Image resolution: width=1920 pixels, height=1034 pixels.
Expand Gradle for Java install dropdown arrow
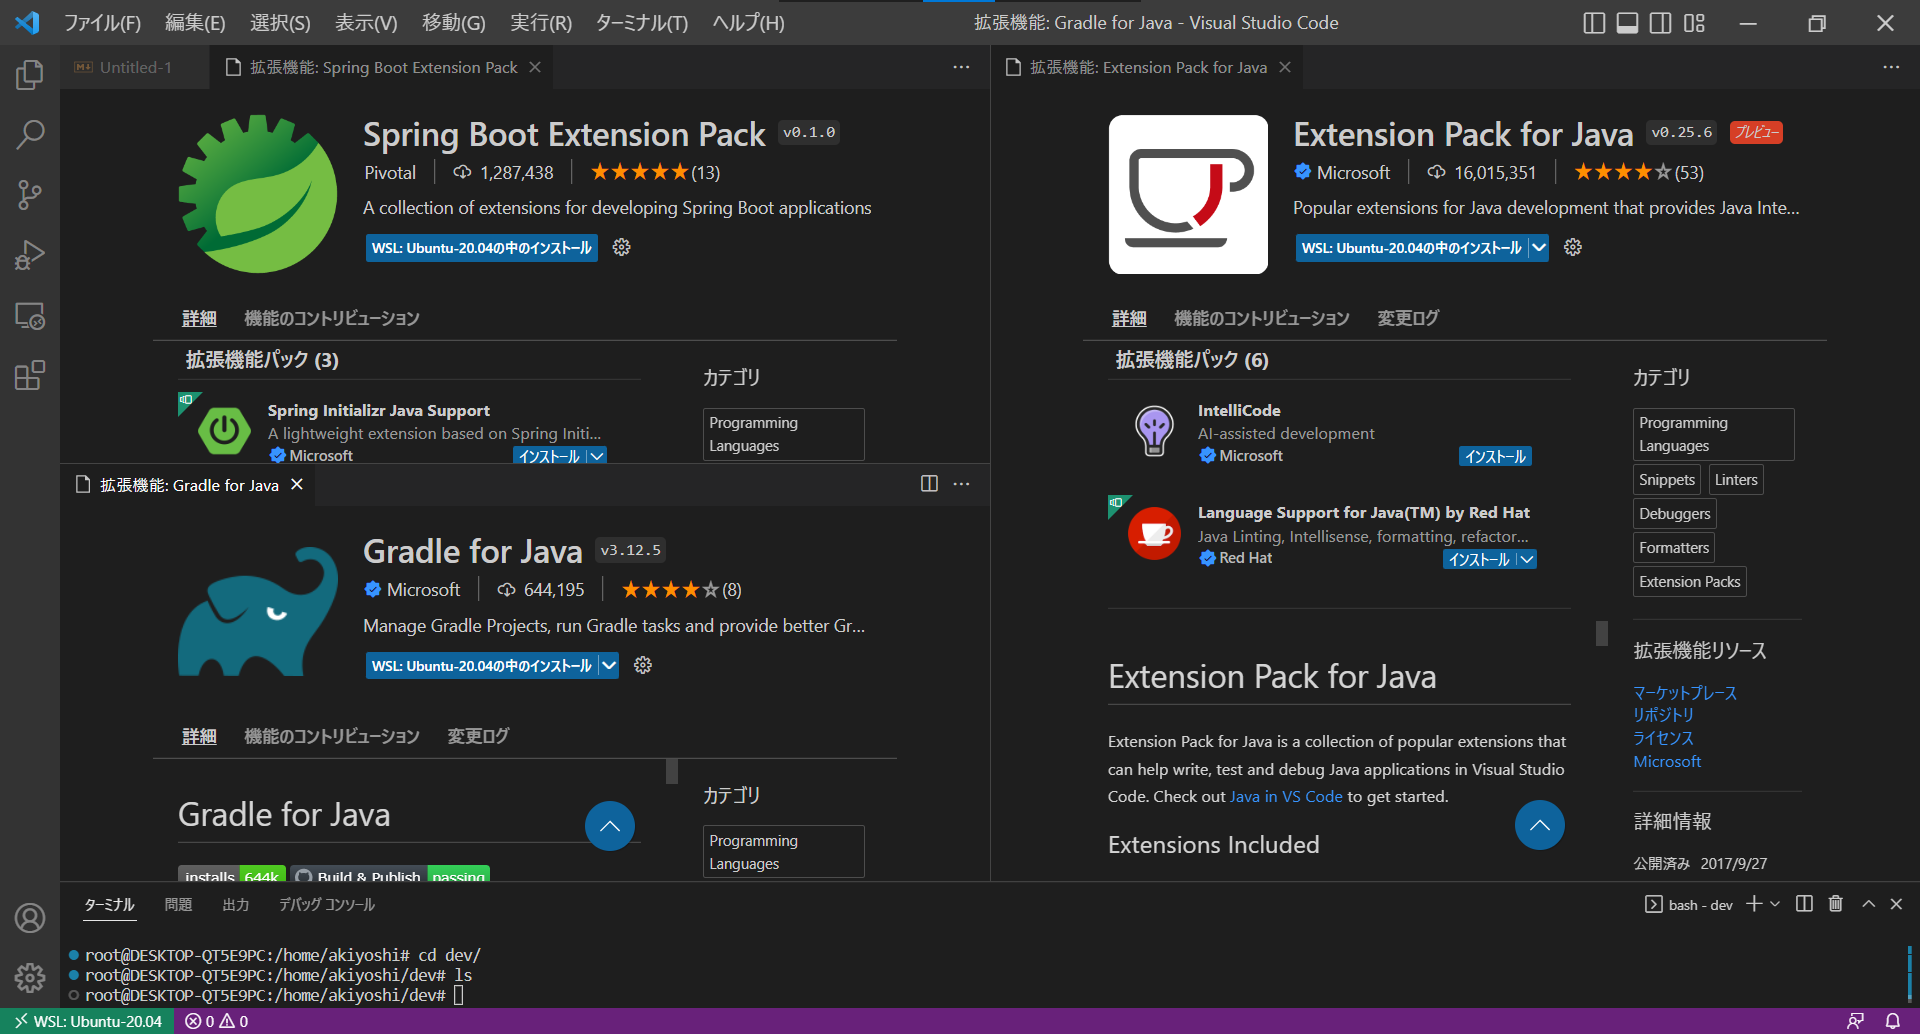point(608,666)
